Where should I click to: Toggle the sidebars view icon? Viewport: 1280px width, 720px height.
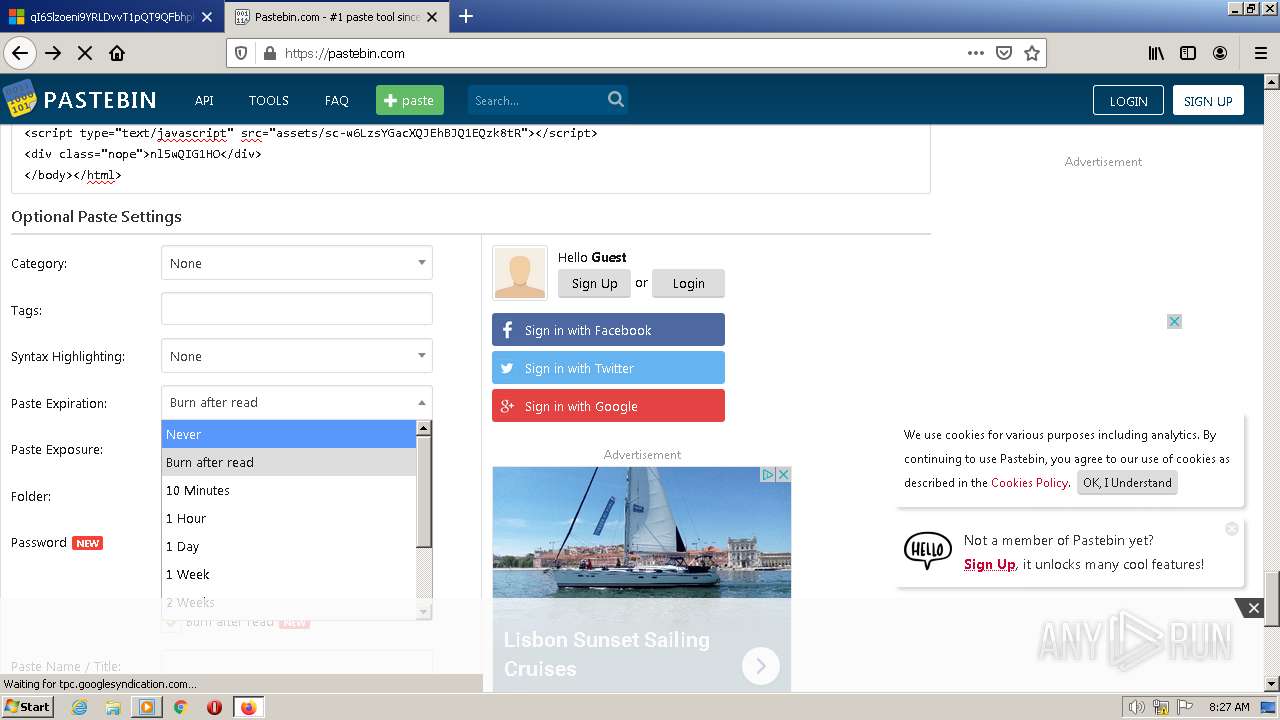tap(1188, 53)
